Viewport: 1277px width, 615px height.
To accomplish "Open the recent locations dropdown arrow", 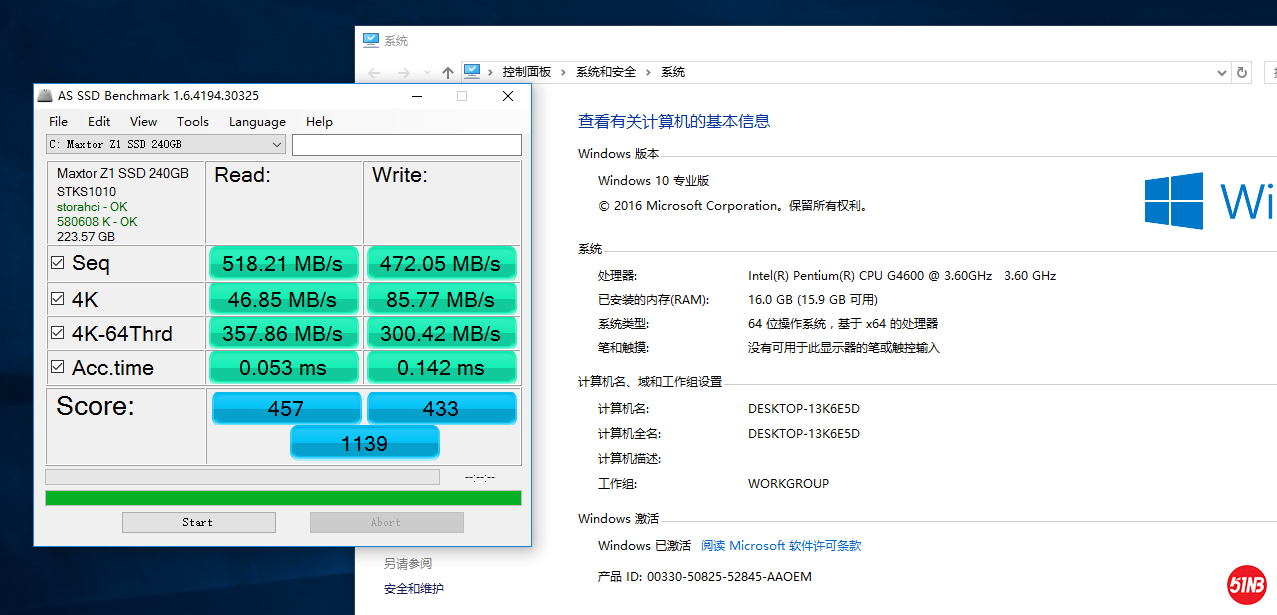I will [428, 73].
